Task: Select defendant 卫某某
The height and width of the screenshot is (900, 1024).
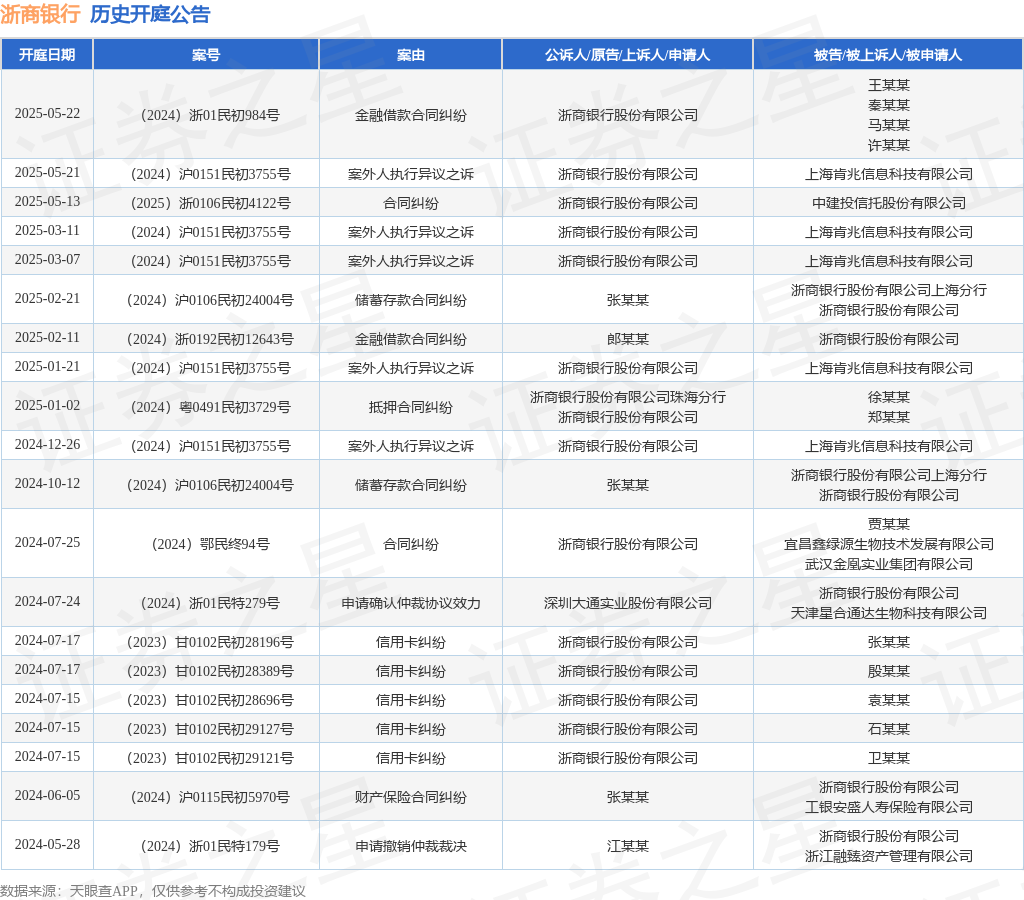Action: coord(888,758)
